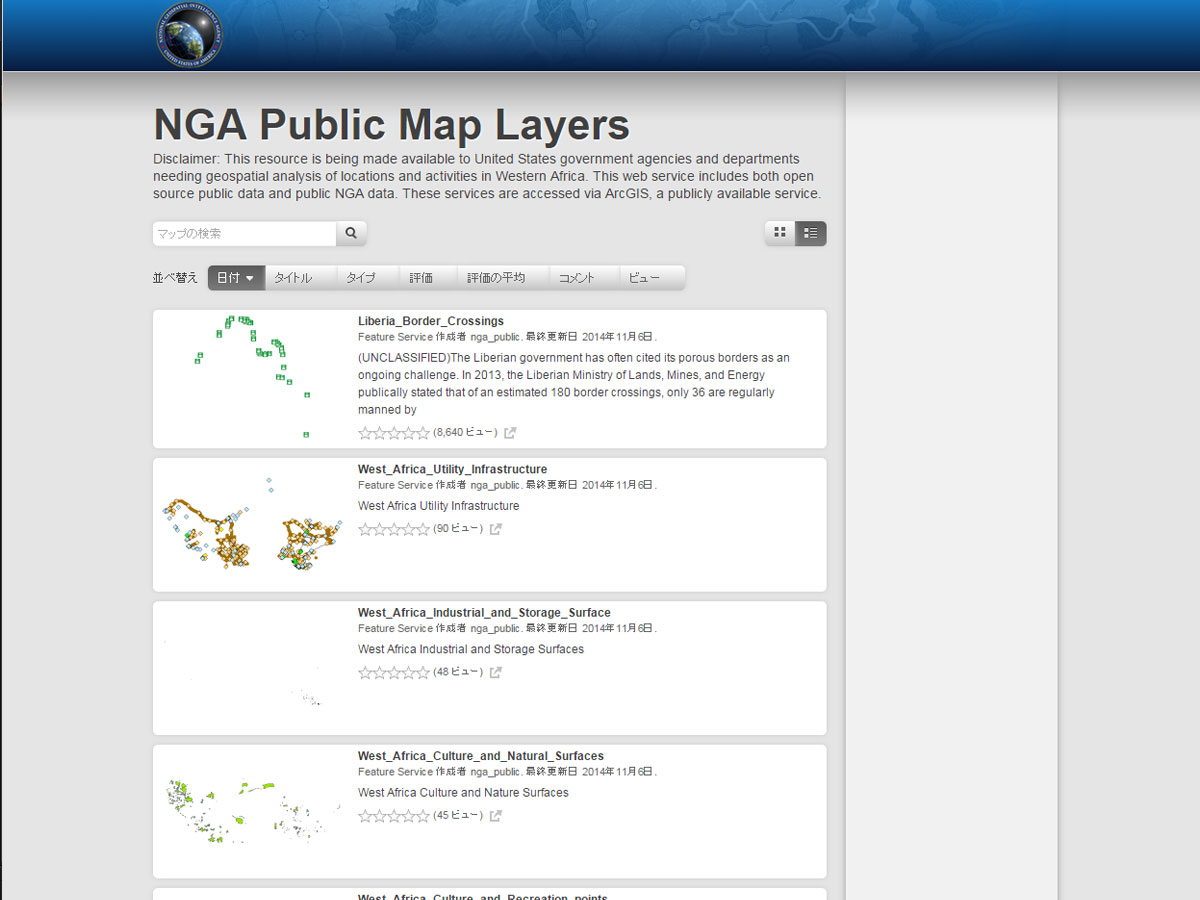Click external link icon for West_Africa_Utility_Infrastructure
The image size is (1200, 900).
pyautogui.click(x=496, y=528)
